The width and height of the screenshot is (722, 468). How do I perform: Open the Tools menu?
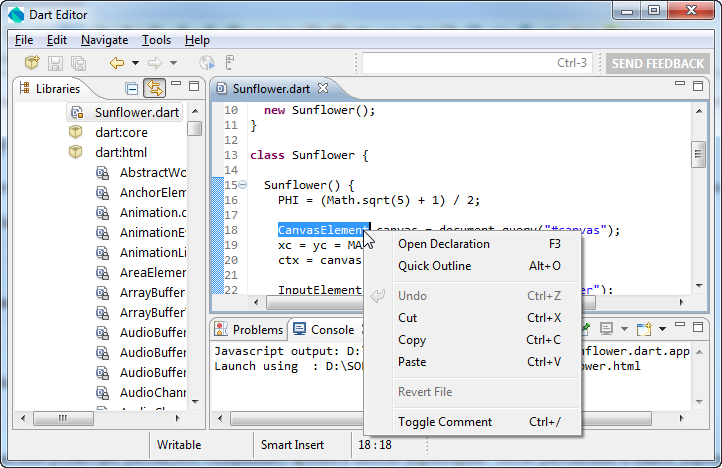156,40
